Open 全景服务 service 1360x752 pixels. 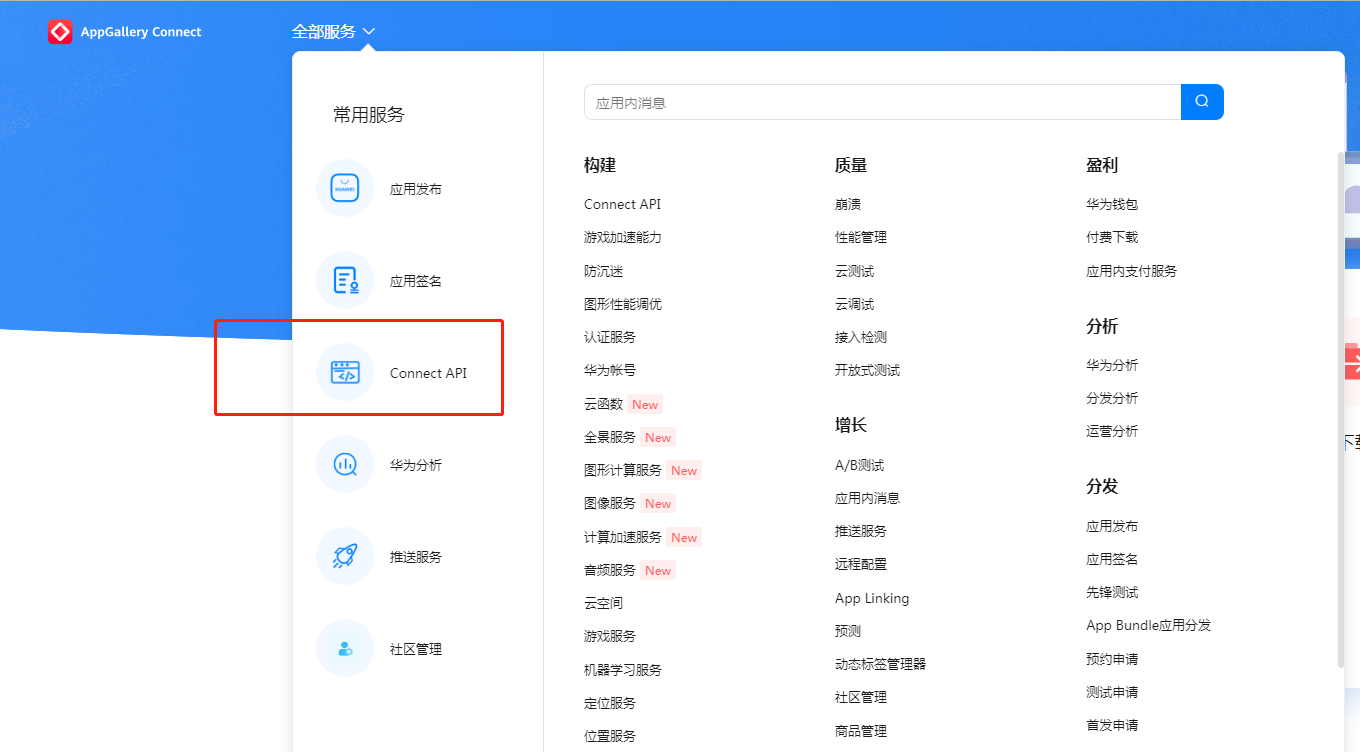[610, 437]
